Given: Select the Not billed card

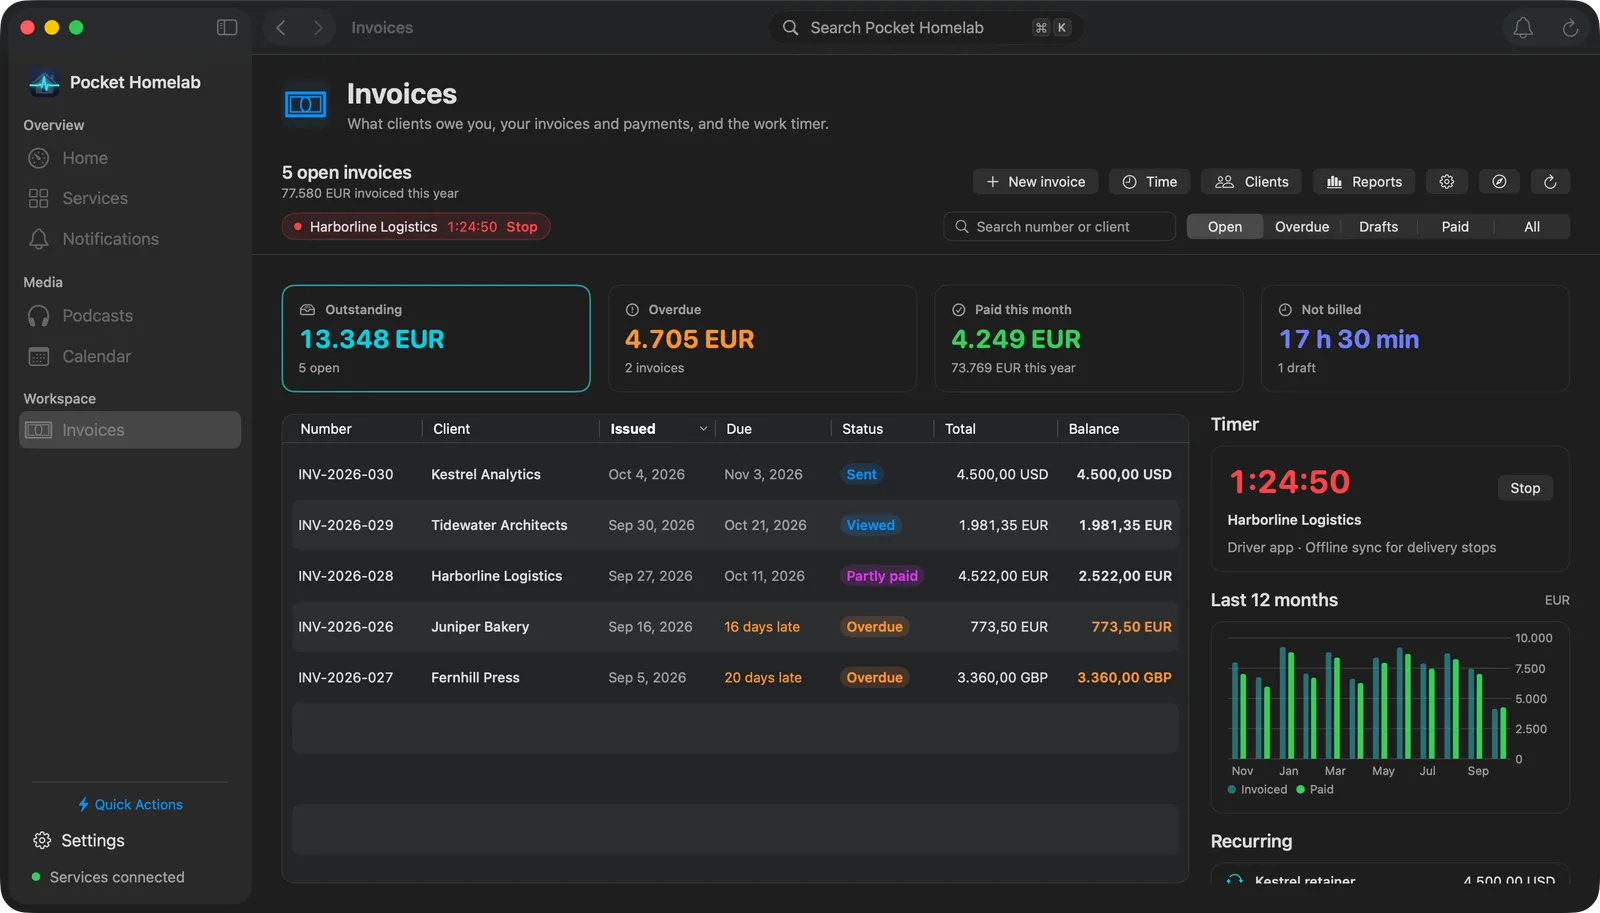Looking at the screenshot, I should pyautogui.click(x=1415, y=339).
